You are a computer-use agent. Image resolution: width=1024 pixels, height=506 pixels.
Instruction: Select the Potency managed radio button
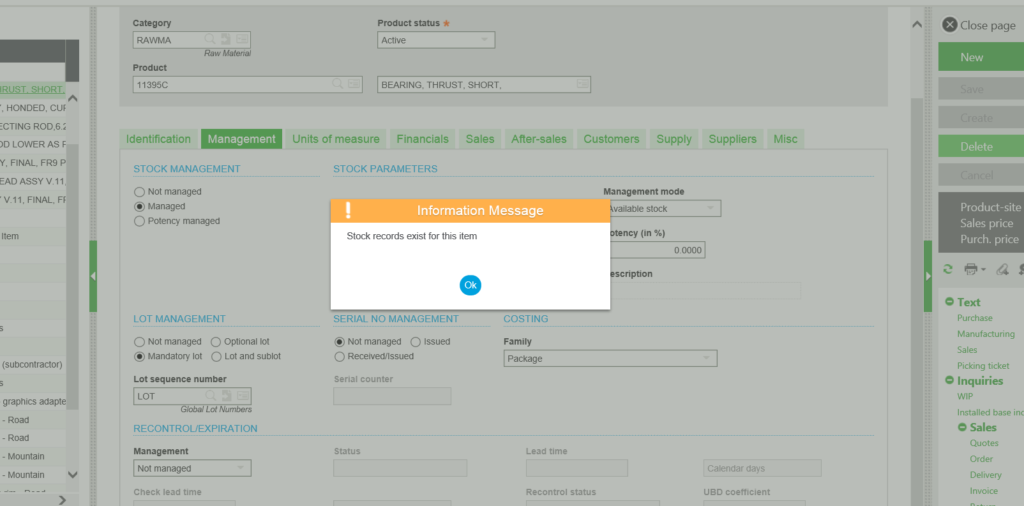[x=139, y=221]
